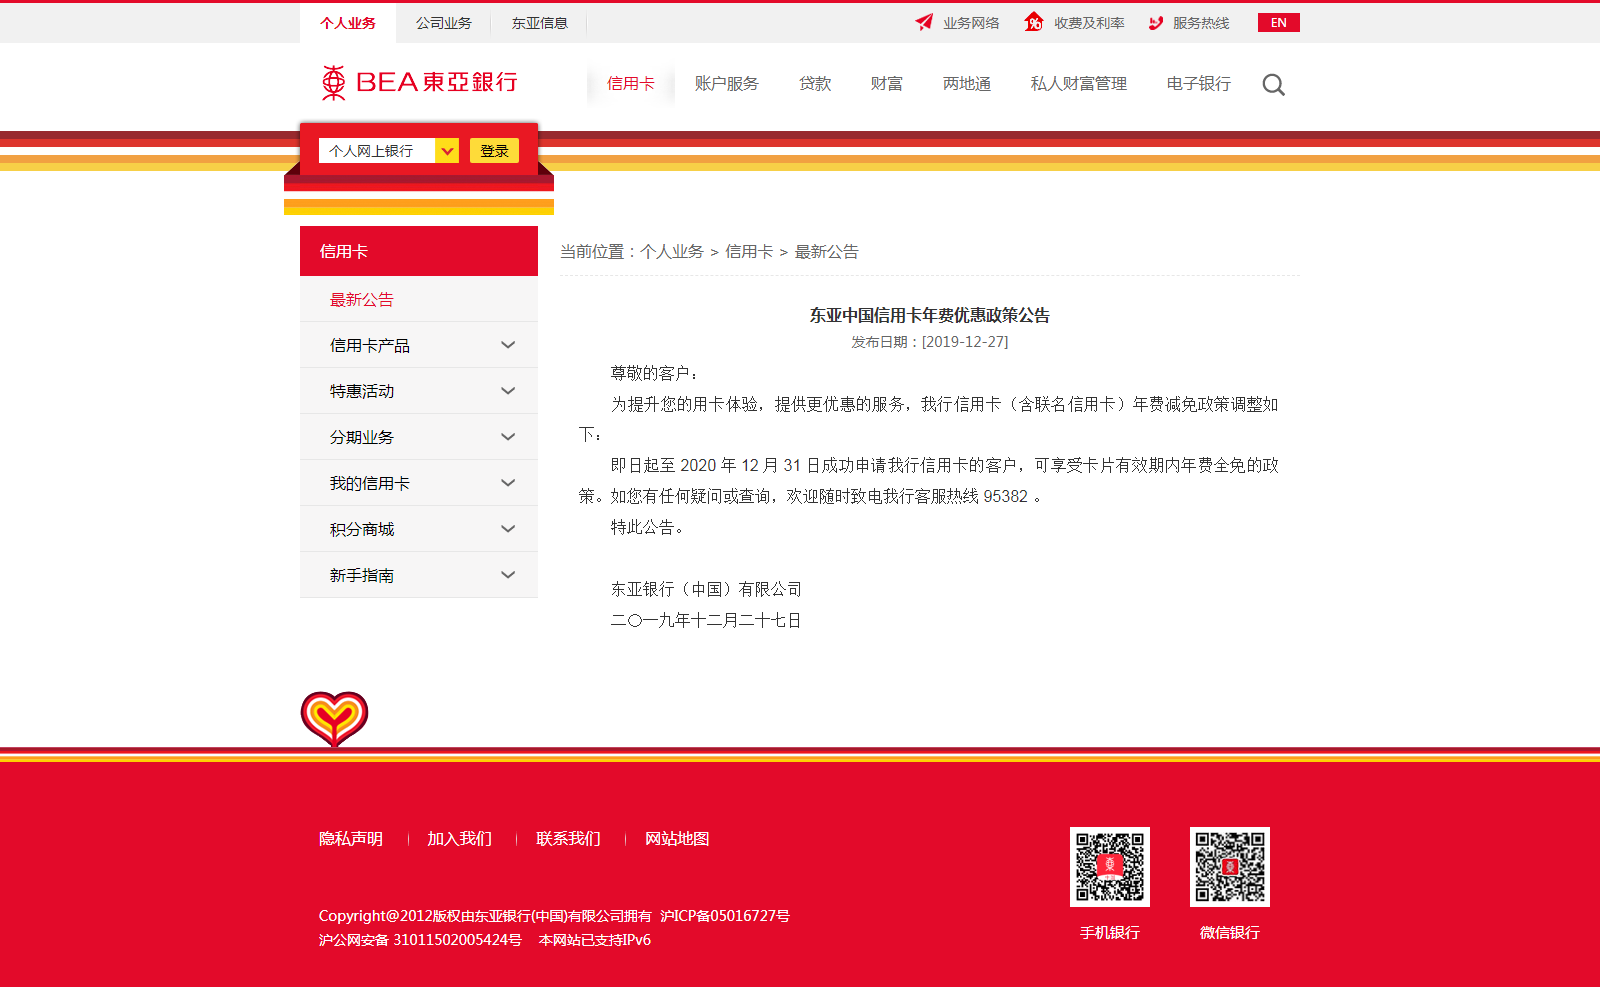Click 个人业务 in breadcrumb
The height and width of the screenshot is (987, 1600).
[672, 252]
